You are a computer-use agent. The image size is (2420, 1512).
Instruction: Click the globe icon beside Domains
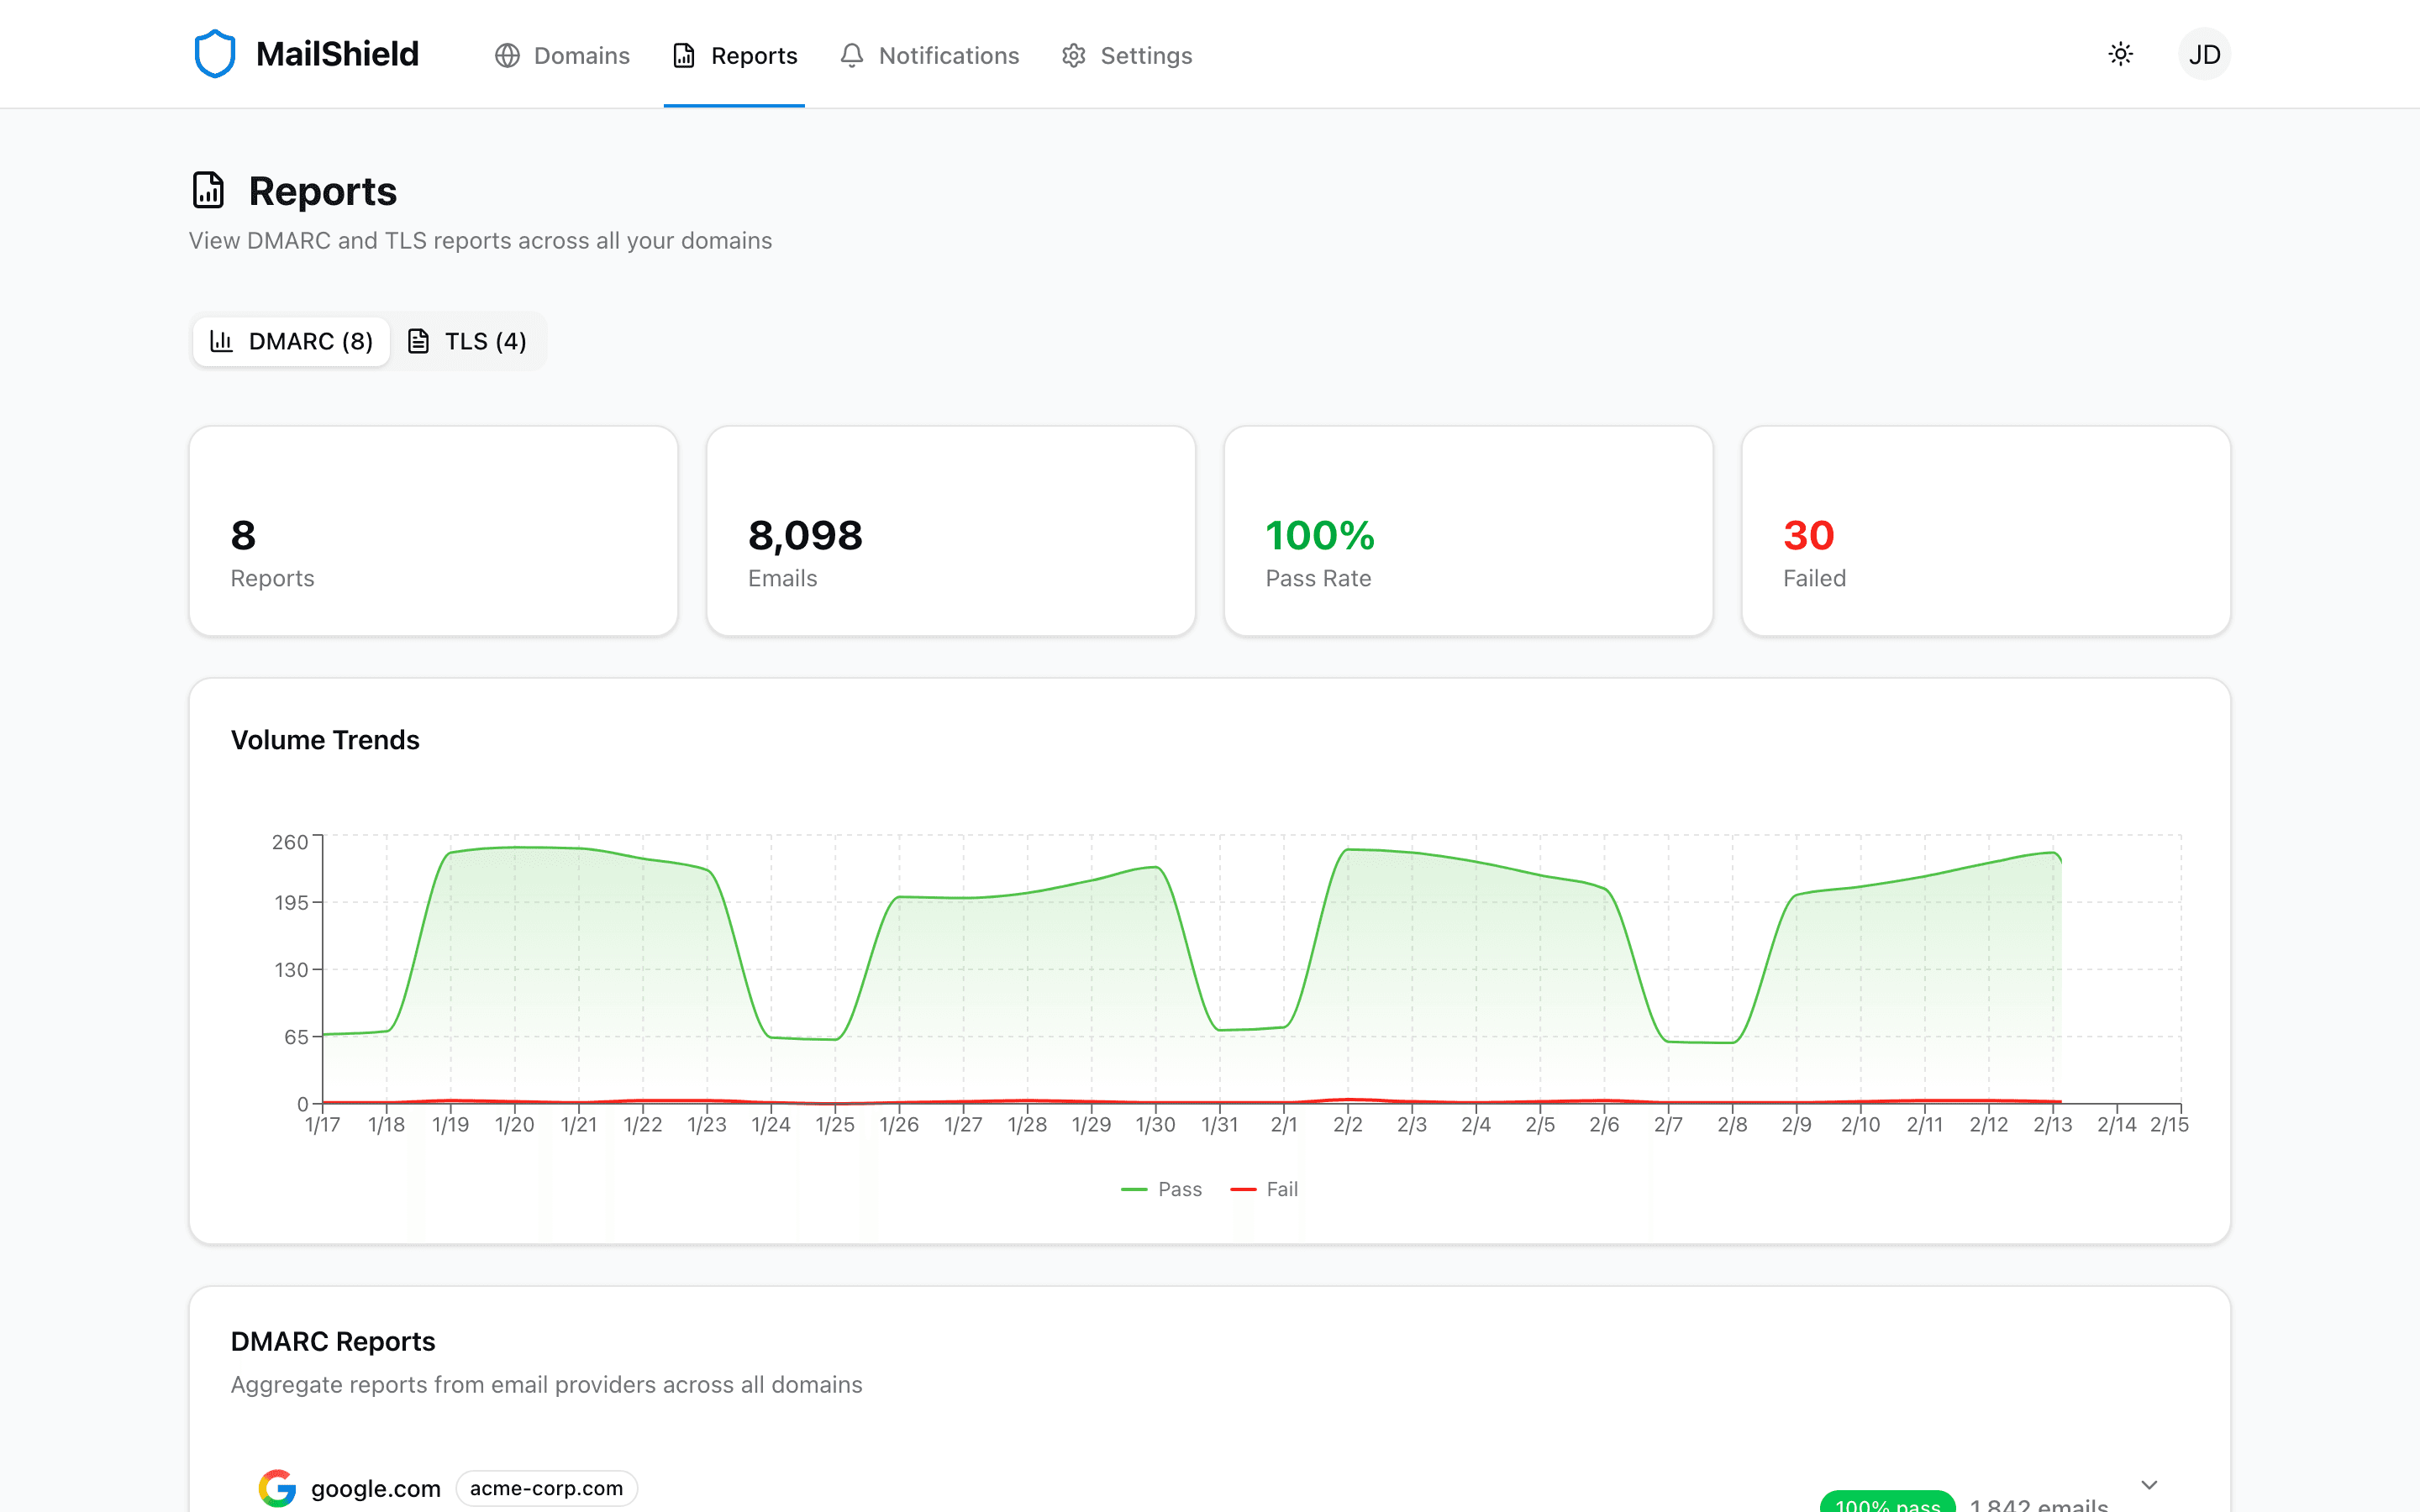[x=507, y=55]
